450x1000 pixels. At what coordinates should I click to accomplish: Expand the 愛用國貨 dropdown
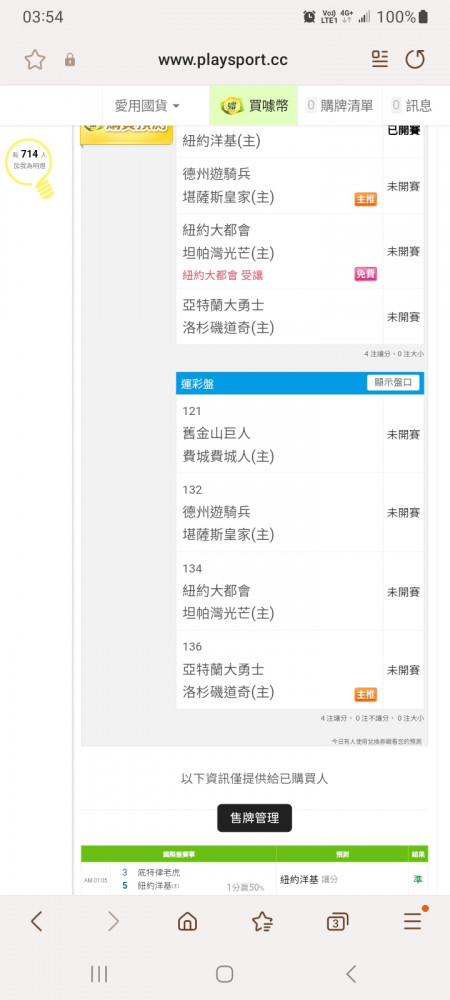coord(147,106)
